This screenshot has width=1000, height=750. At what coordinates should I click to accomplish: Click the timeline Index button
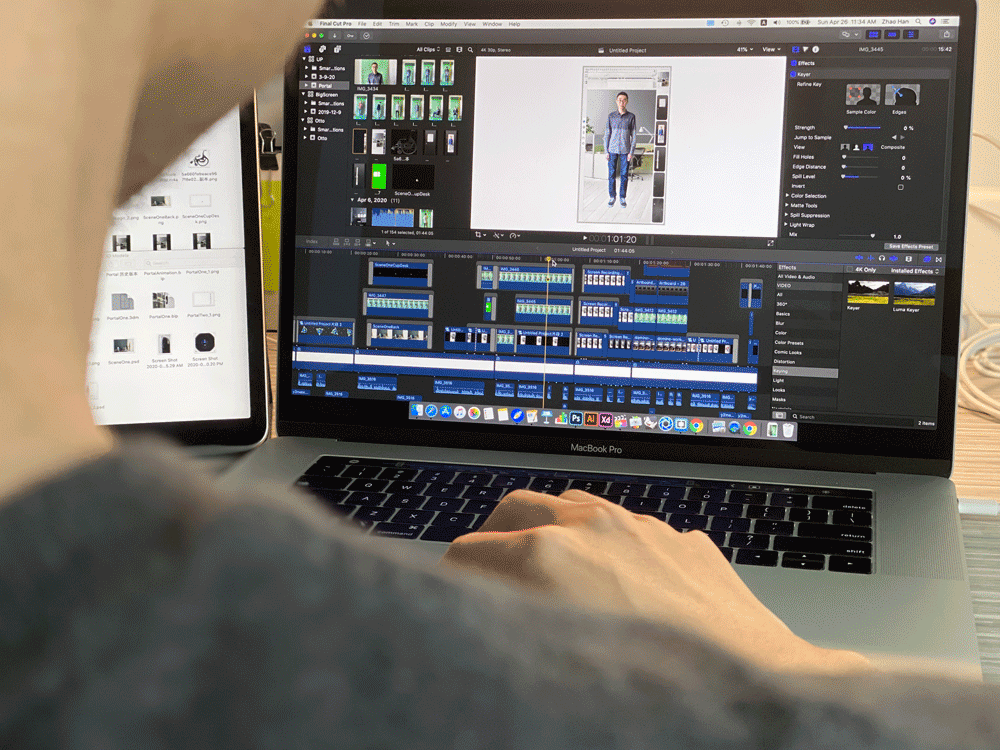coord(312,241)
